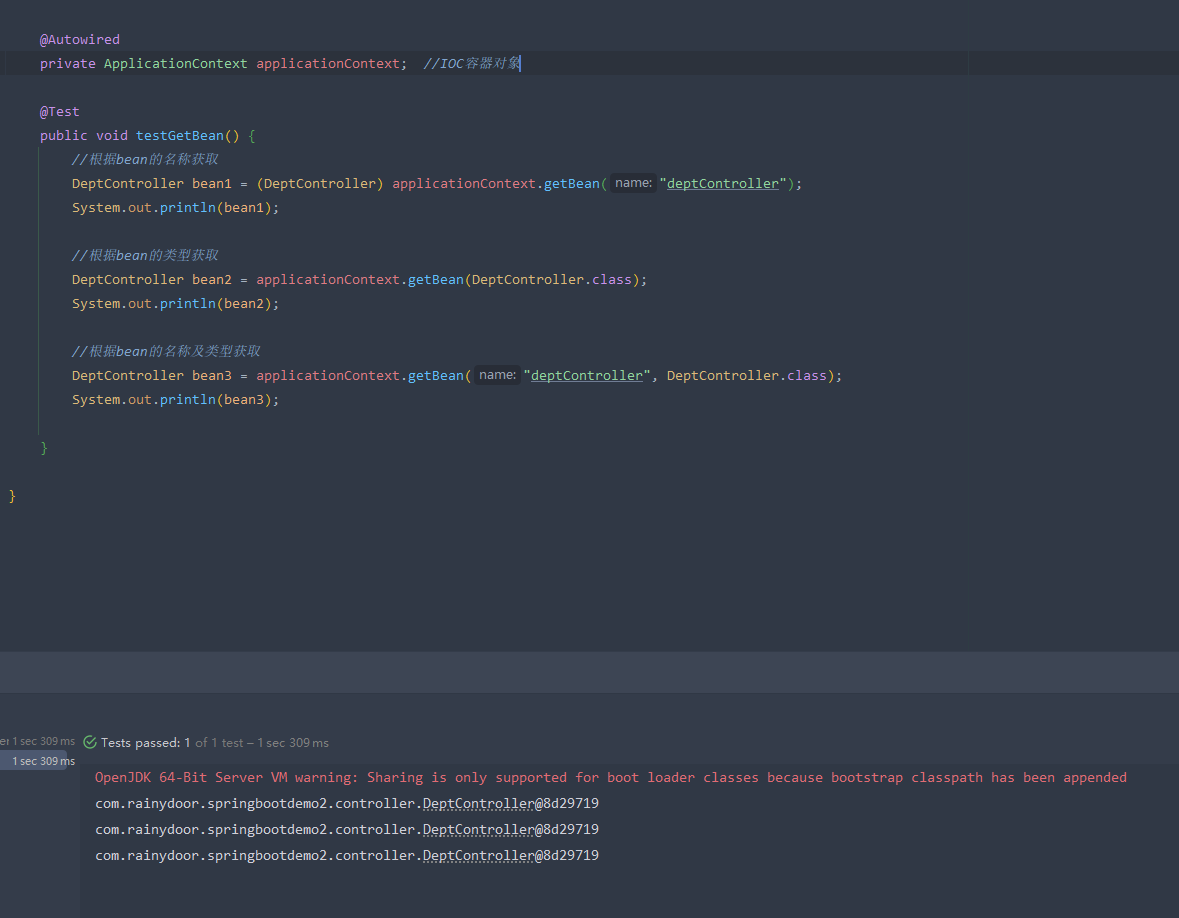
Task: Click the @Test annotation
Action: pyautogui.click(x=59, y=111)
